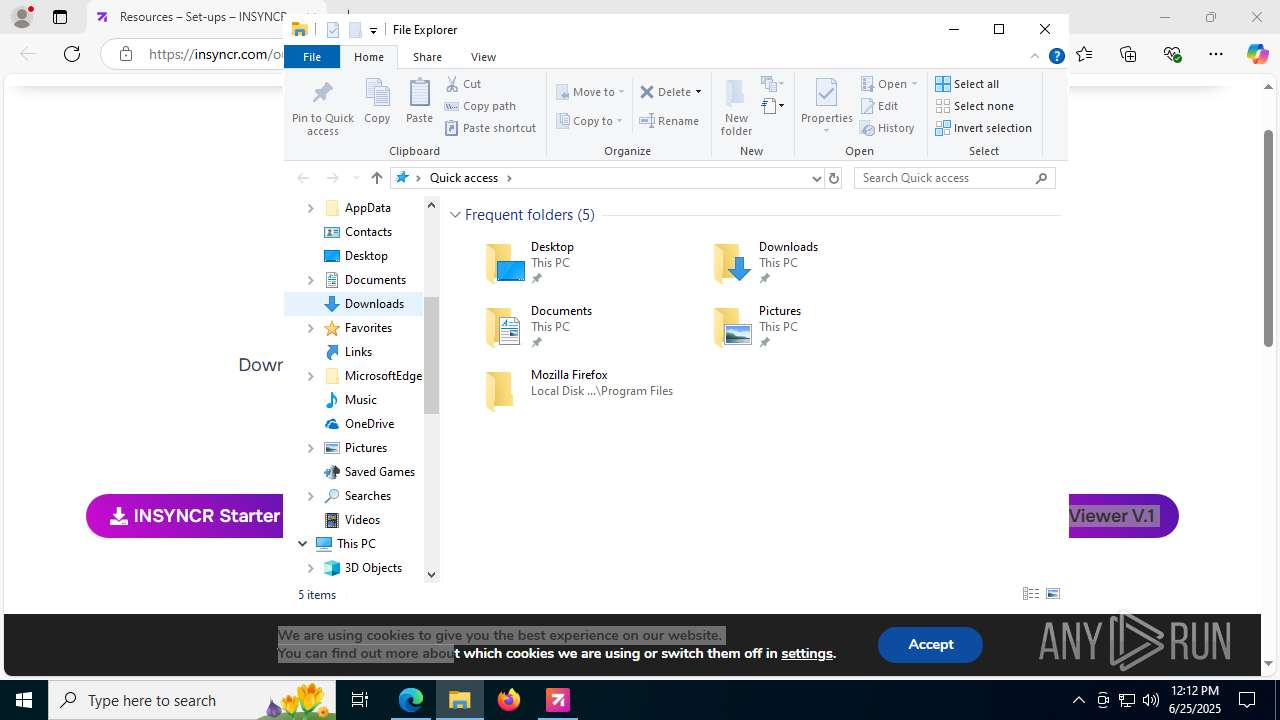1280x720 pixels.
Task: Collapse the This PC tree node
Action: click(x=302, y=544)
